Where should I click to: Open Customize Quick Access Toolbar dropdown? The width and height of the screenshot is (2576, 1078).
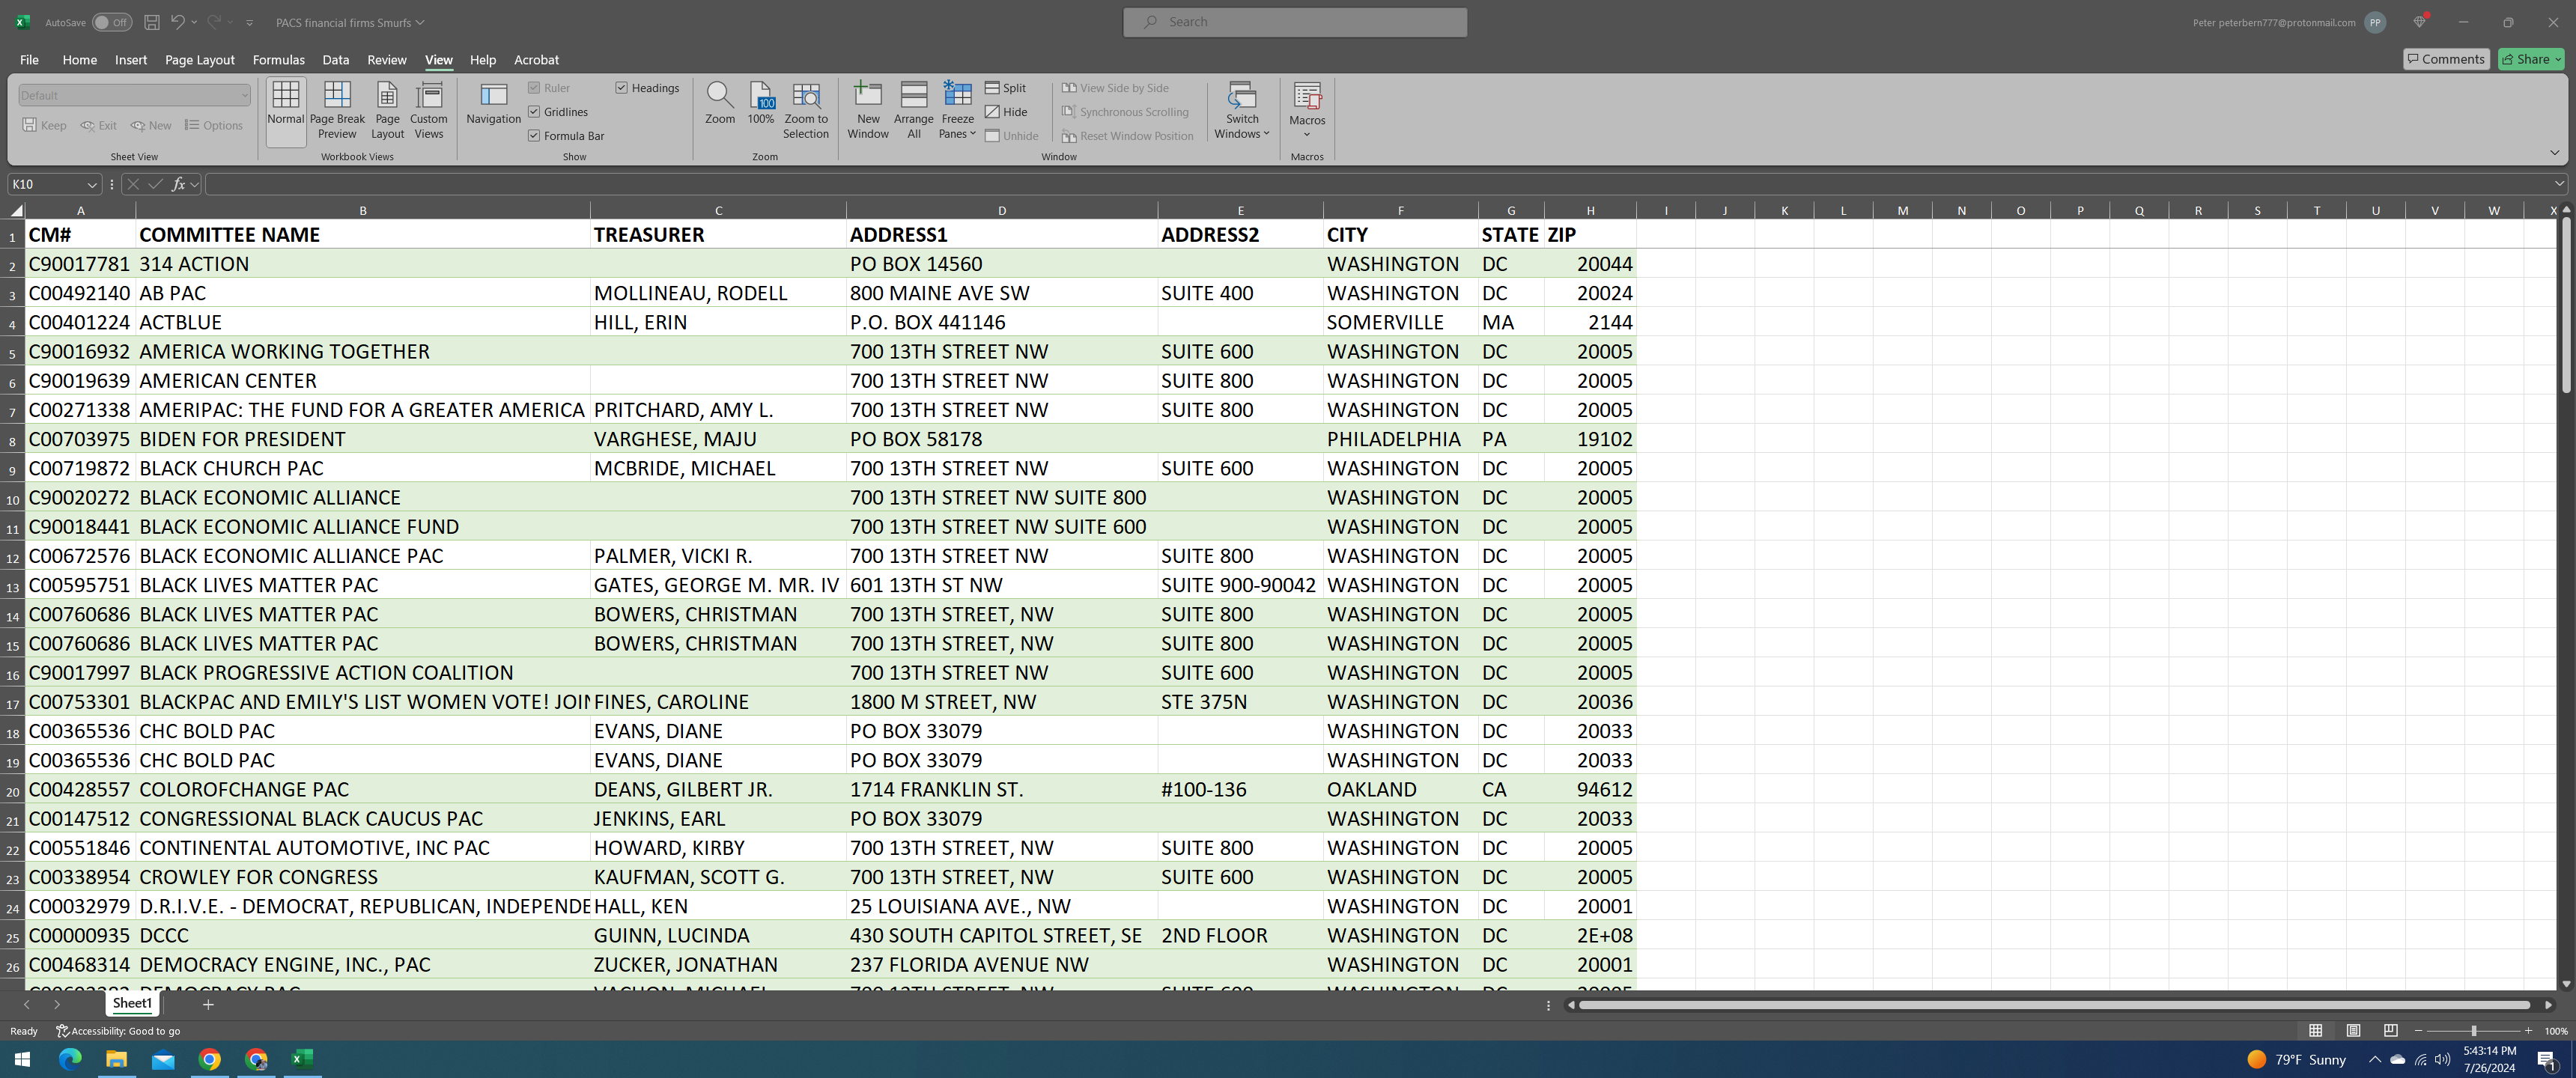[x=250, y=22]
